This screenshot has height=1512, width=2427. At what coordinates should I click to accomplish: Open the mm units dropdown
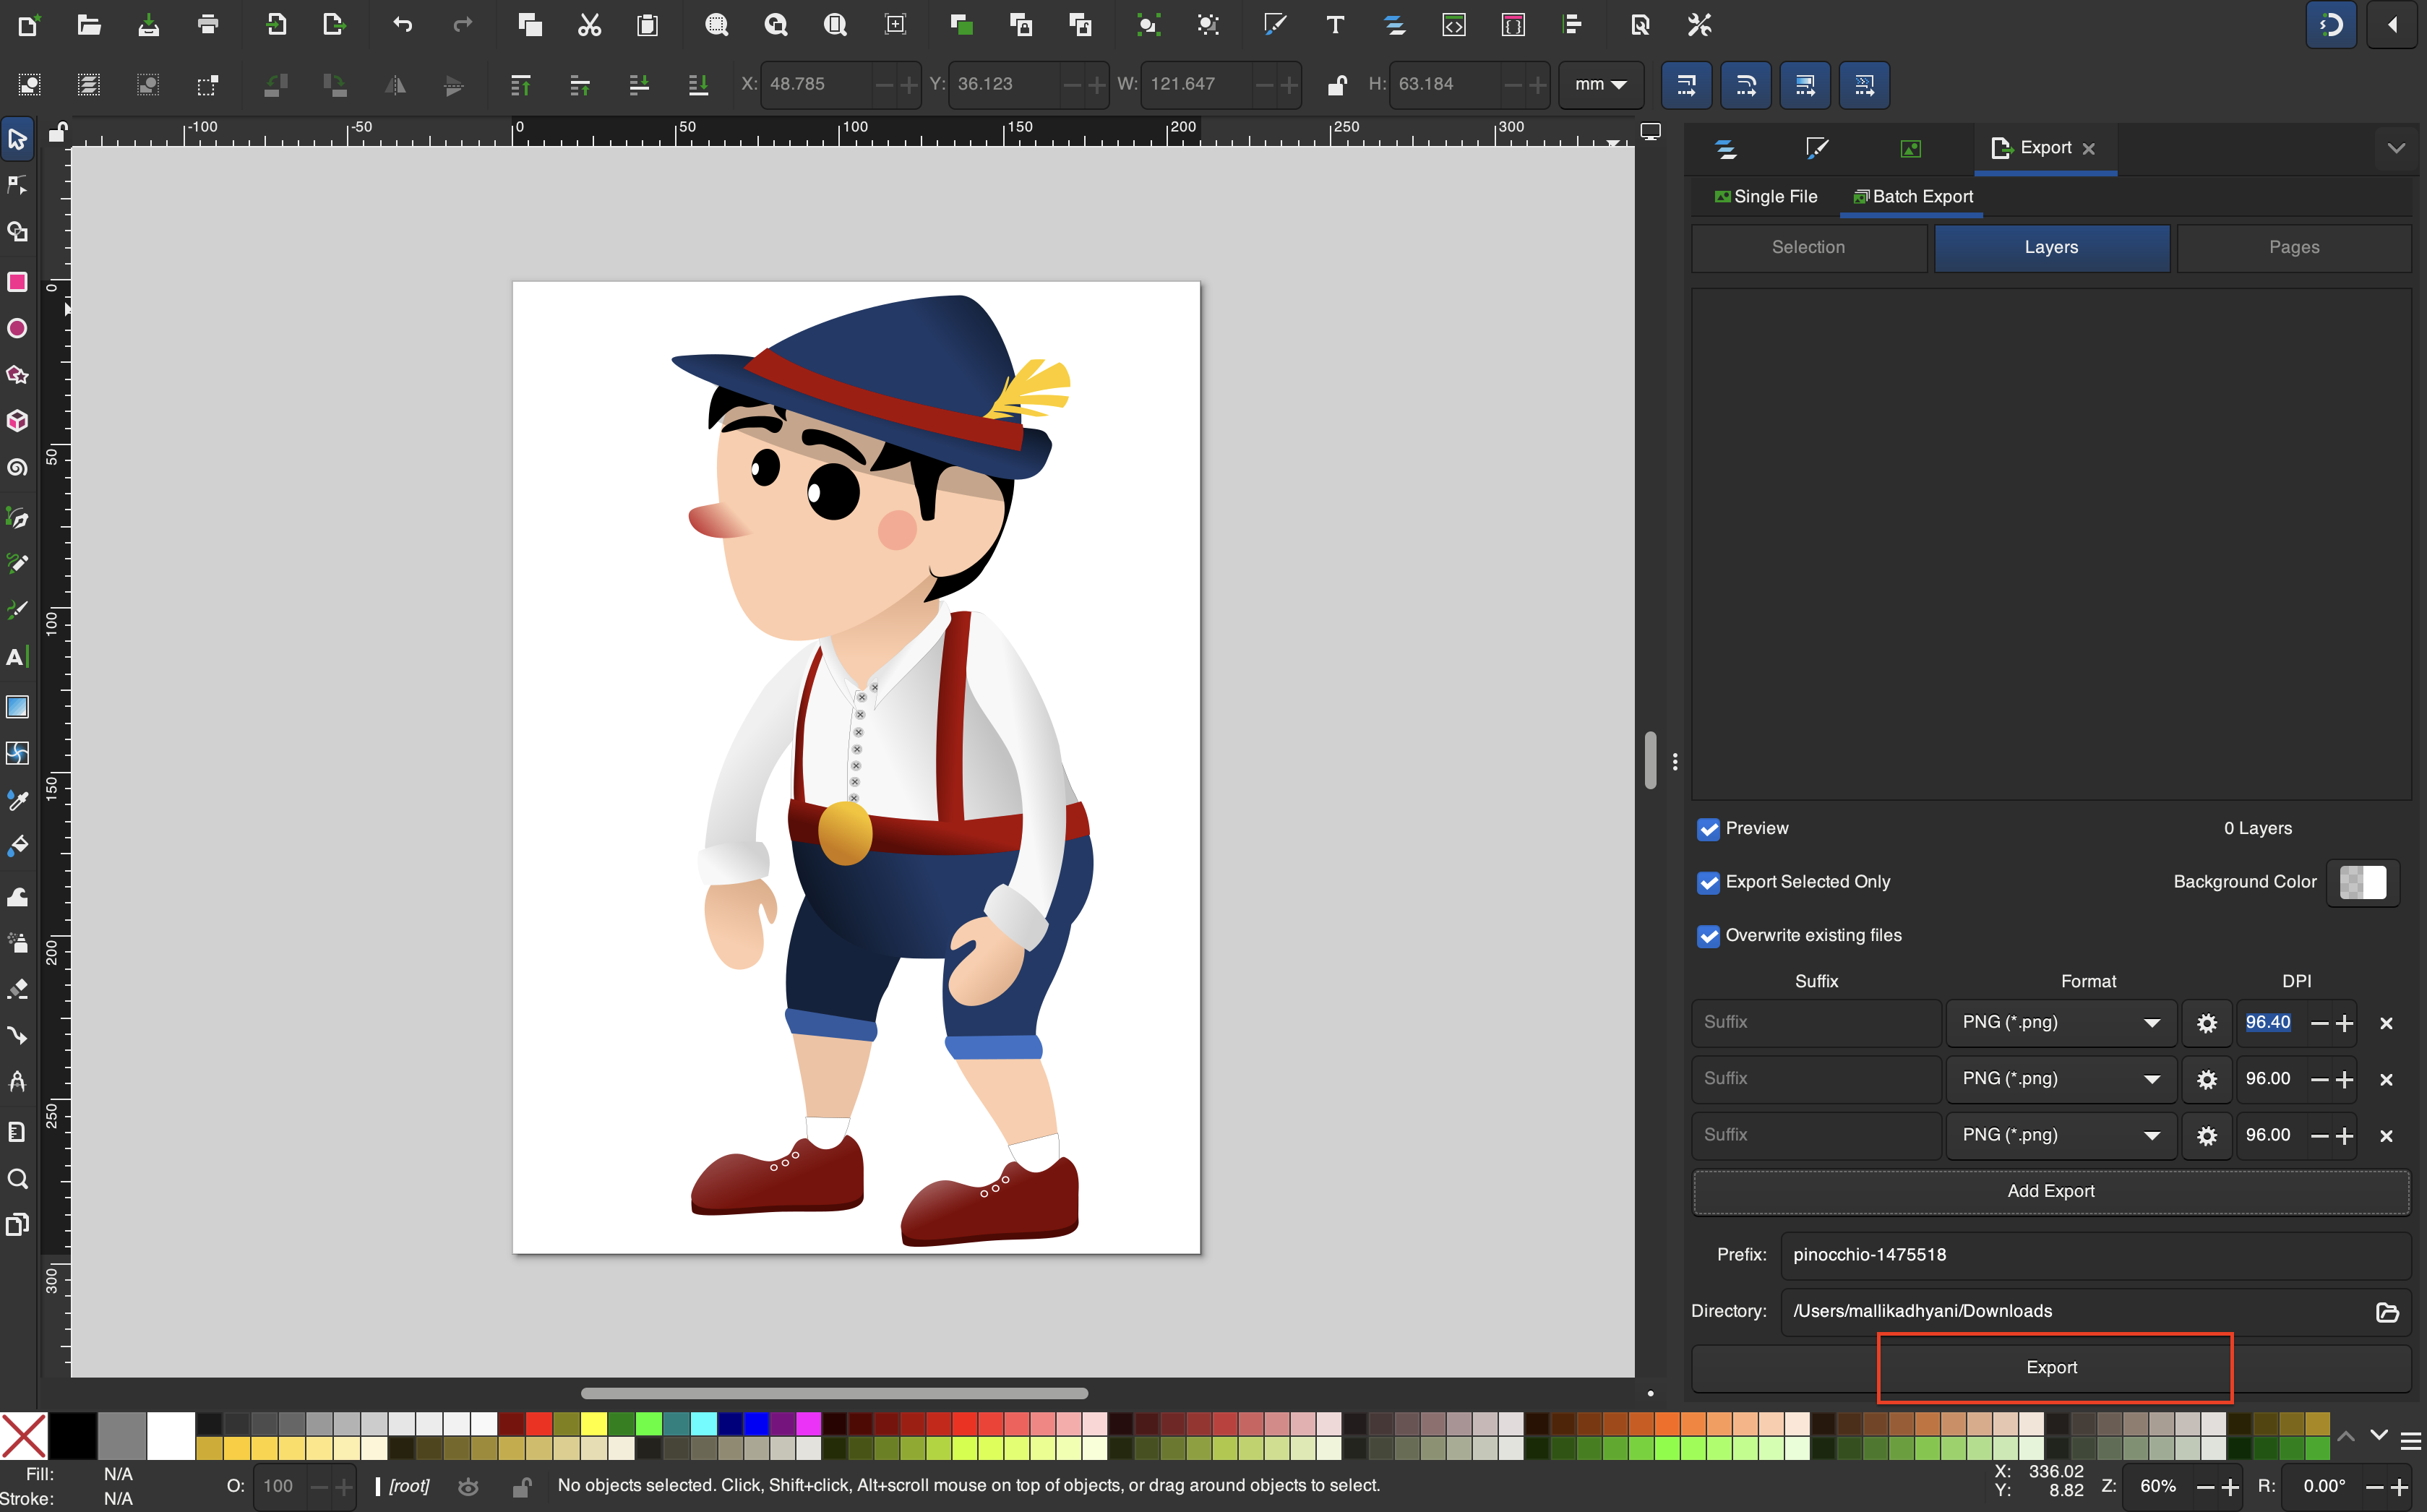tap(1600, 84)
